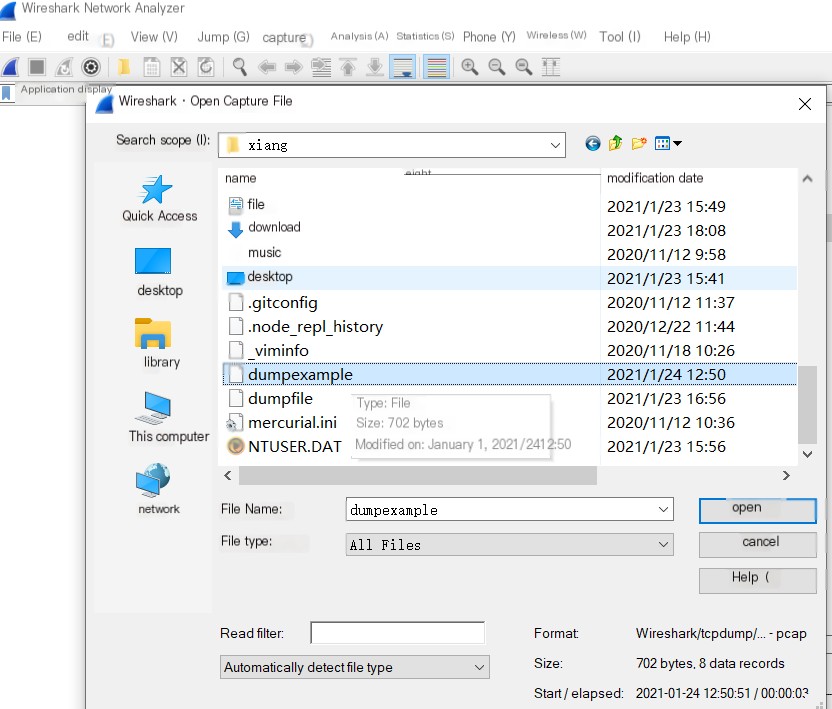Click the zoom out toolbar icon
This screenshot has height=709, width=832.
497,67
